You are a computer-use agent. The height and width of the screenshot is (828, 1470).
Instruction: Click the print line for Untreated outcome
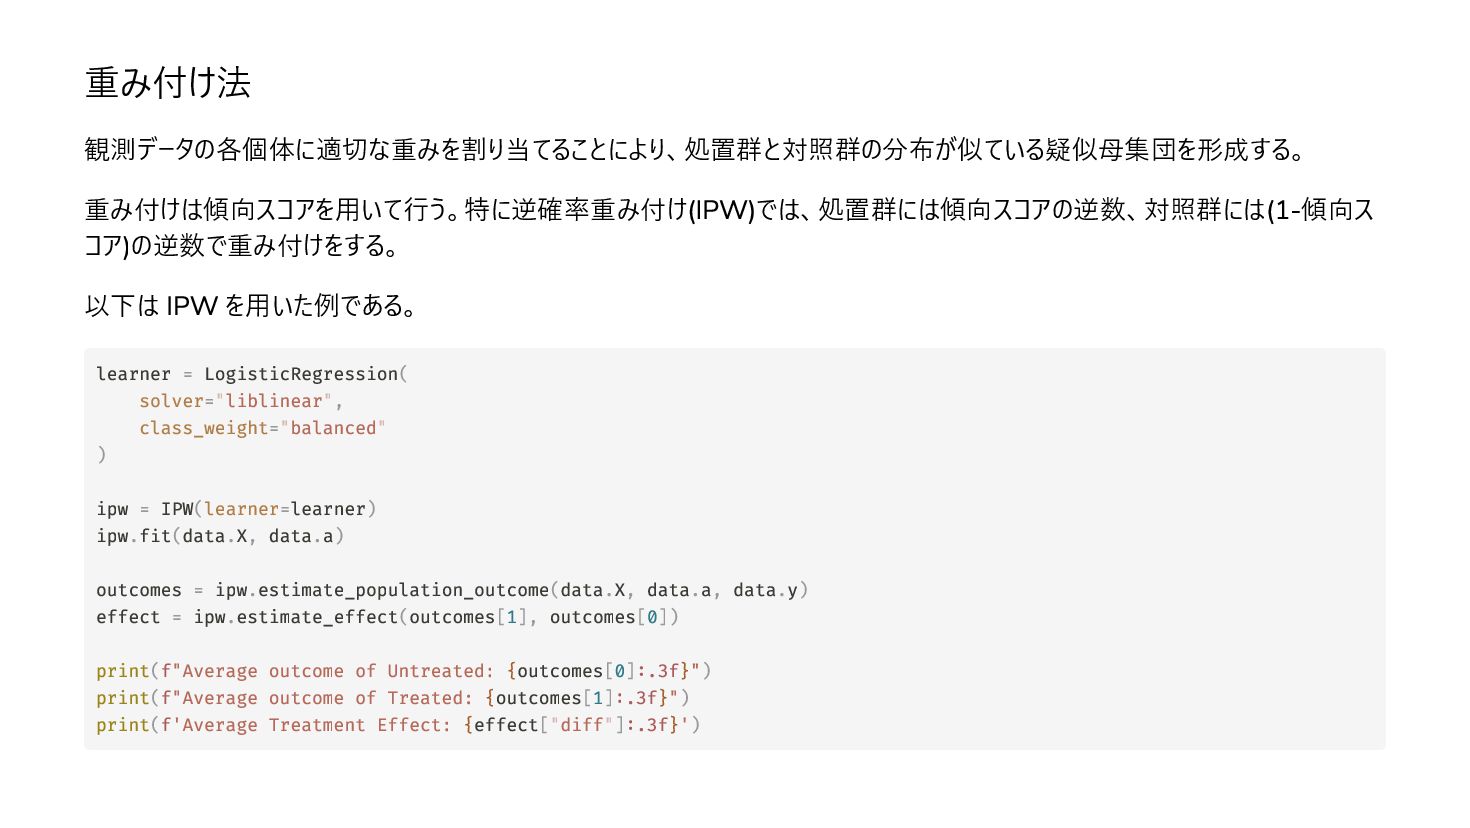click(404, 671)
